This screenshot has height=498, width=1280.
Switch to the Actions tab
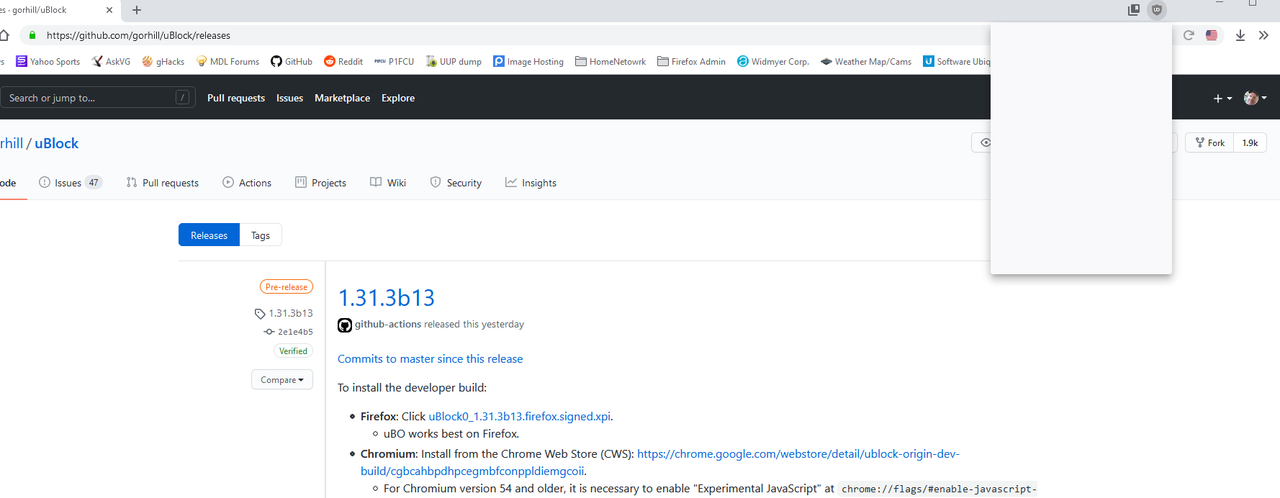tap(247, 183)
